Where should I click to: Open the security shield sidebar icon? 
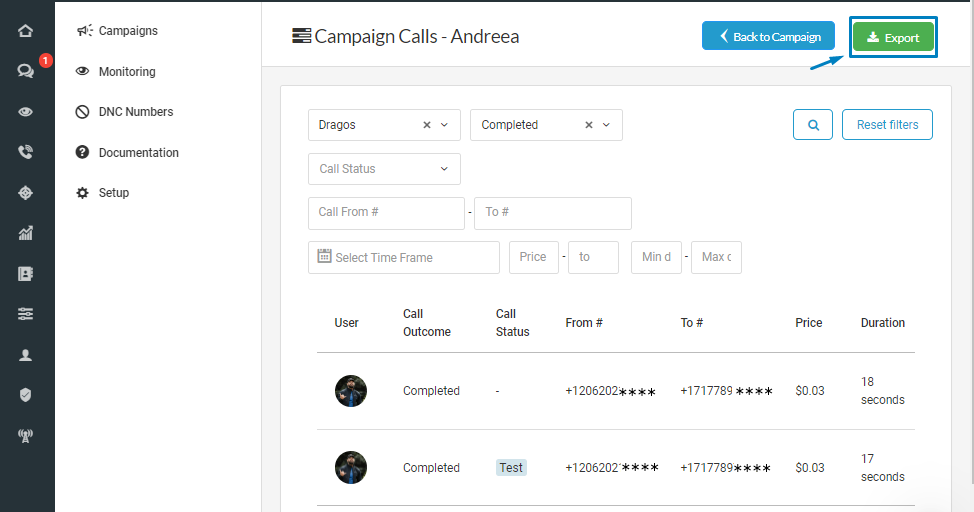pyautogui.click(x=26, y=395)
